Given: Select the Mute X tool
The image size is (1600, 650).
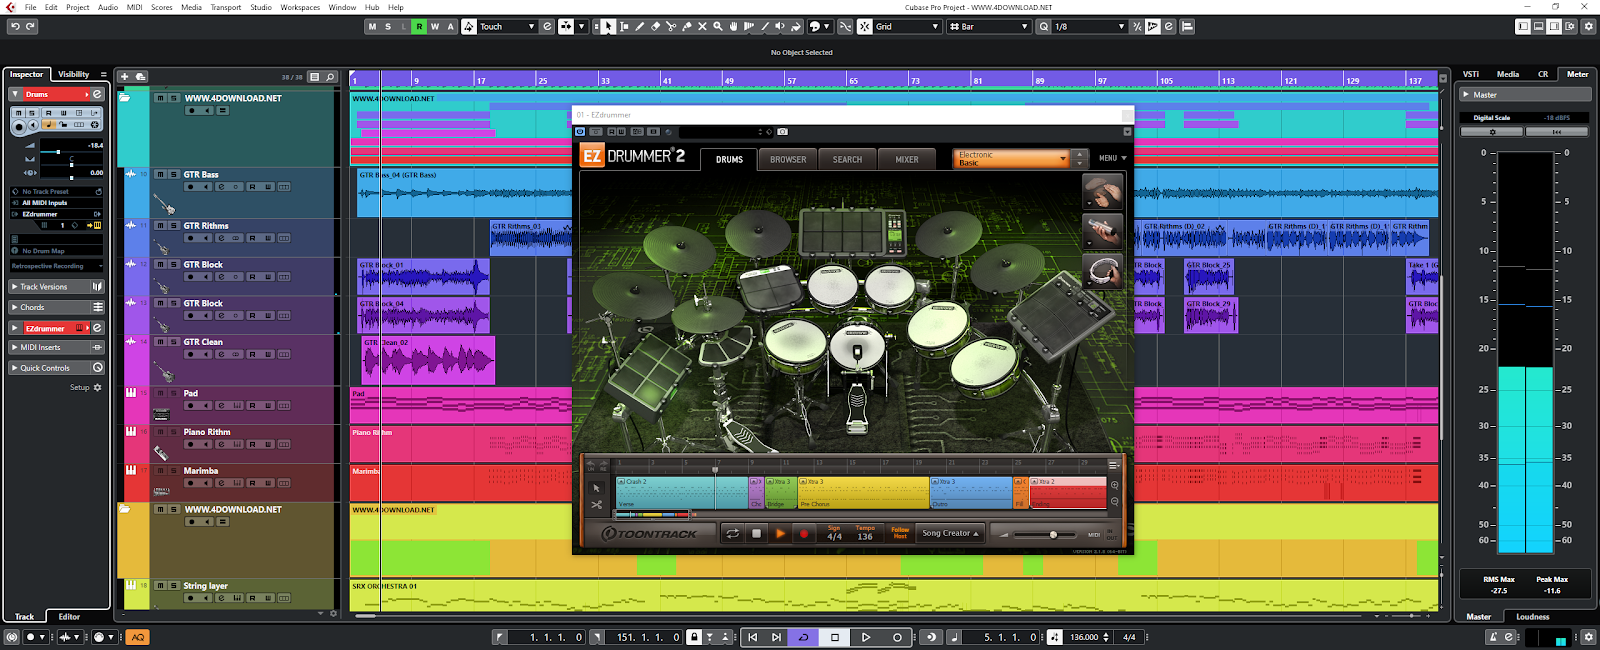Looking at the screenshot, I should (x=702, y=27).
